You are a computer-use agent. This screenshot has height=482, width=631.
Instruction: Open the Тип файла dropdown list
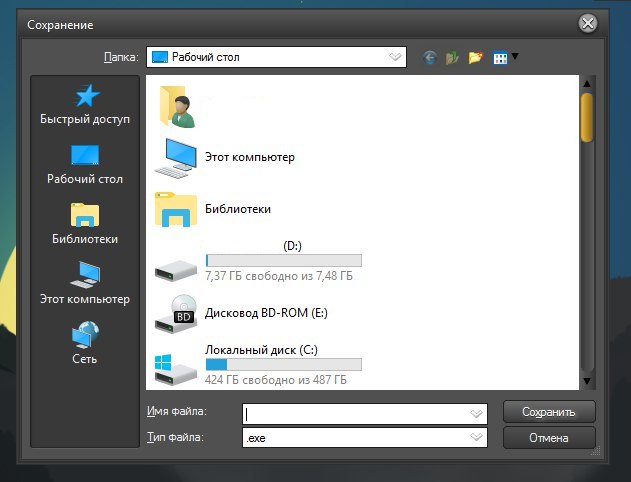(x=476, y=437)
